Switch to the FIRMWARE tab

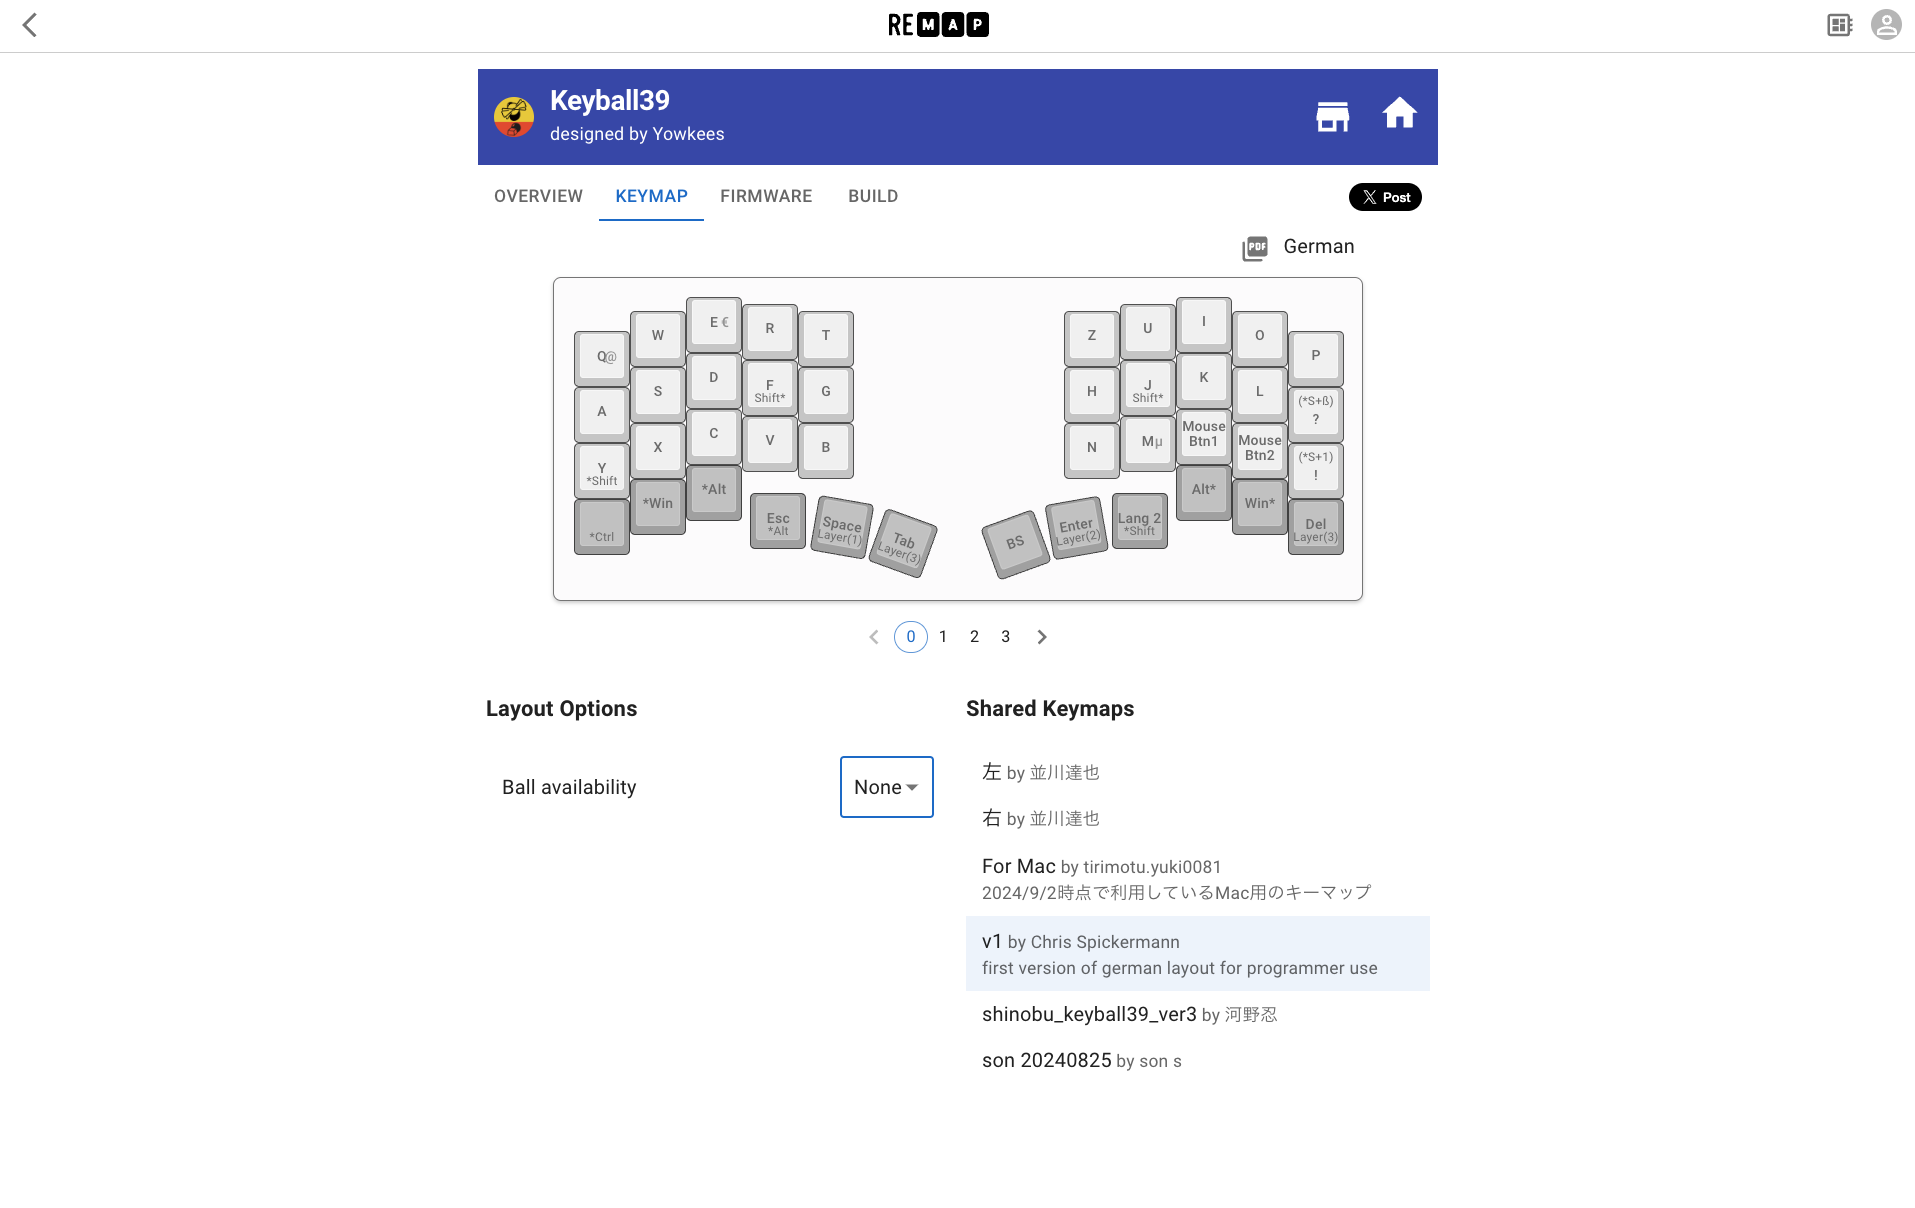(x=766, y=196)
